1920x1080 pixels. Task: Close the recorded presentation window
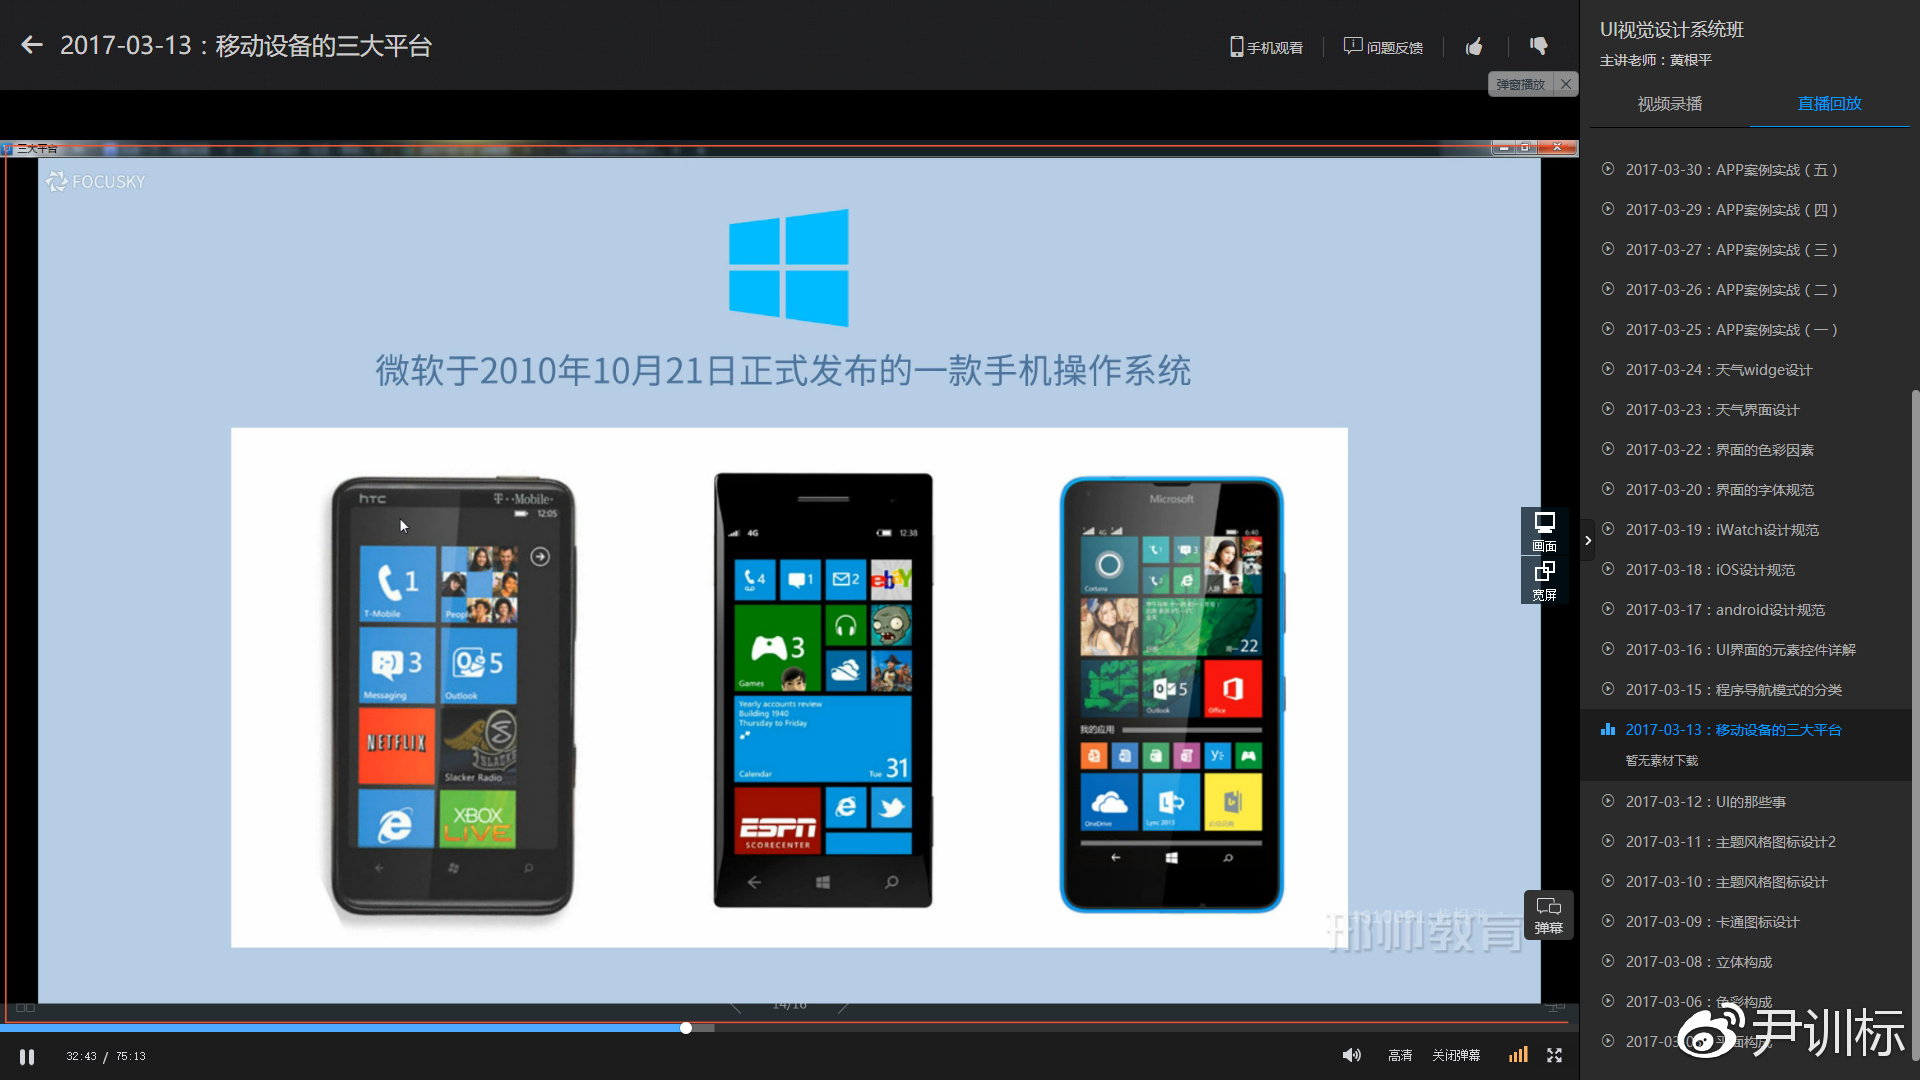coord(1557,147)
